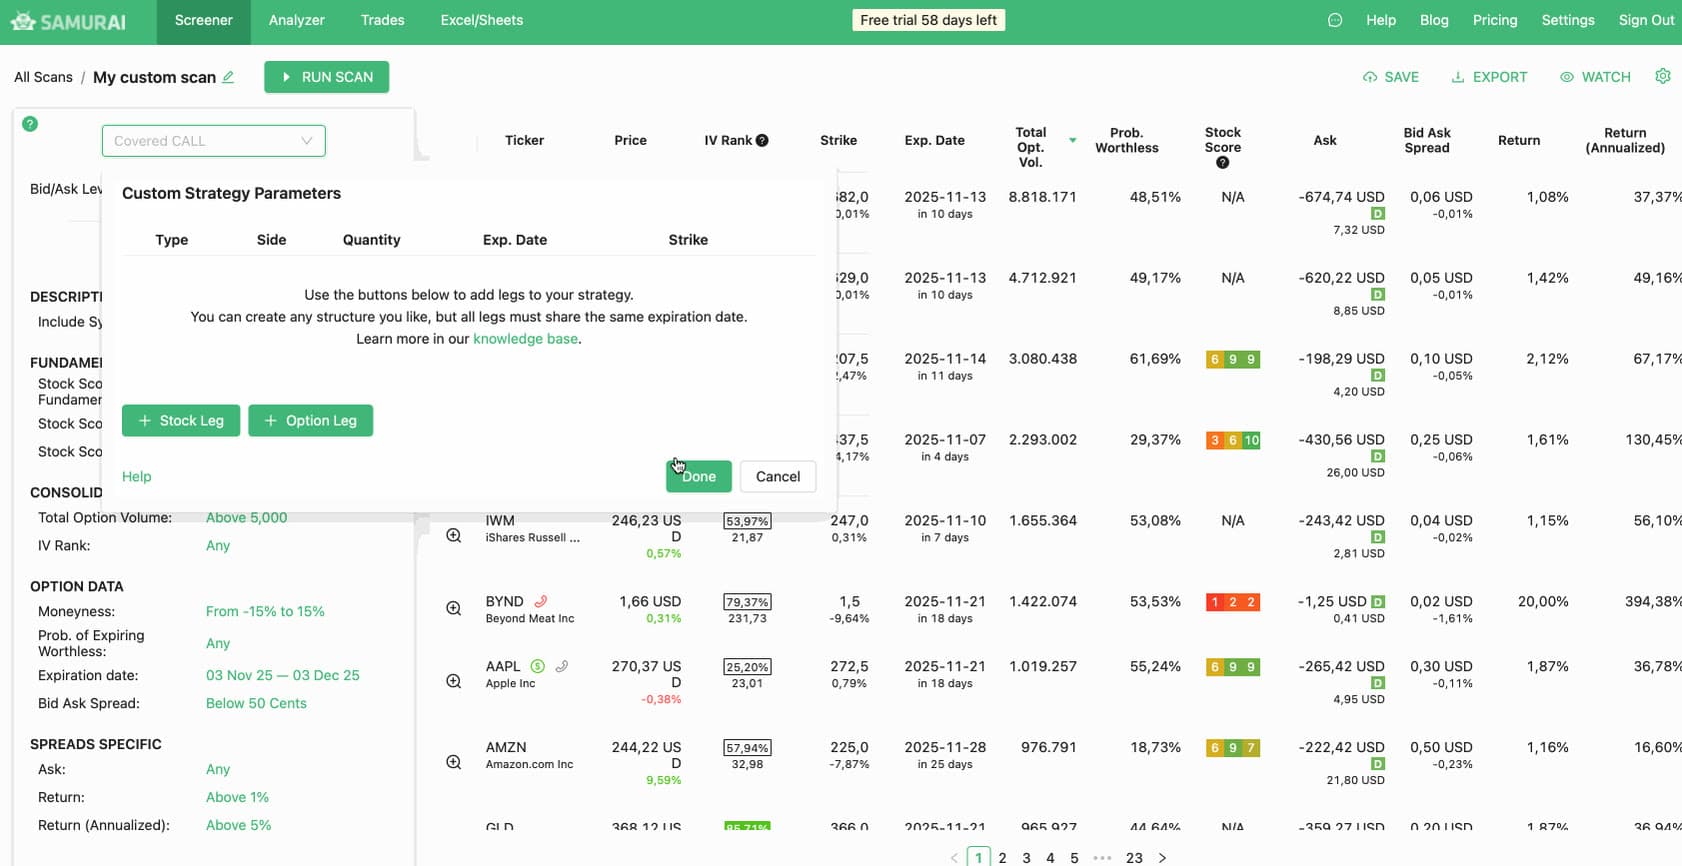This screenshot has height=866, width=1682.
Task: Confirm the custom strategy with Done
Action: point(699,477)
